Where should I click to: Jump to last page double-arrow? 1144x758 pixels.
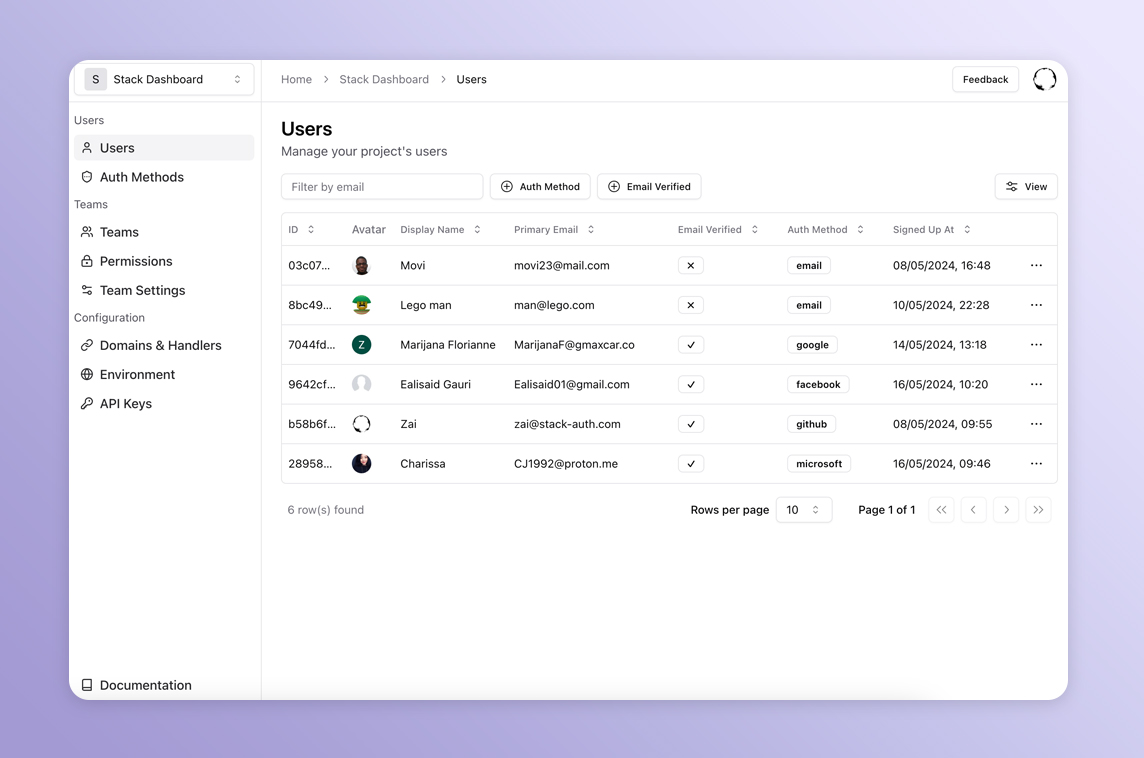pyautogui.click(x=1038, y=510)
